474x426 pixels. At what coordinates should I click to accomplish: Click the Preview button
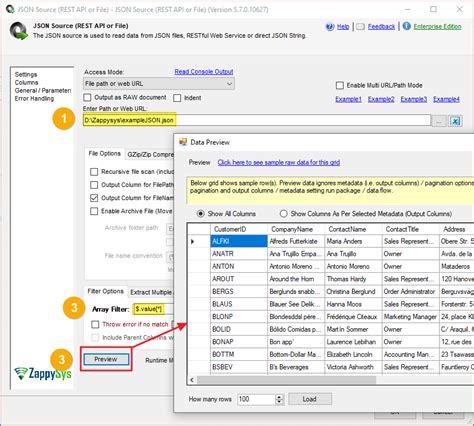tap(106, 359)
